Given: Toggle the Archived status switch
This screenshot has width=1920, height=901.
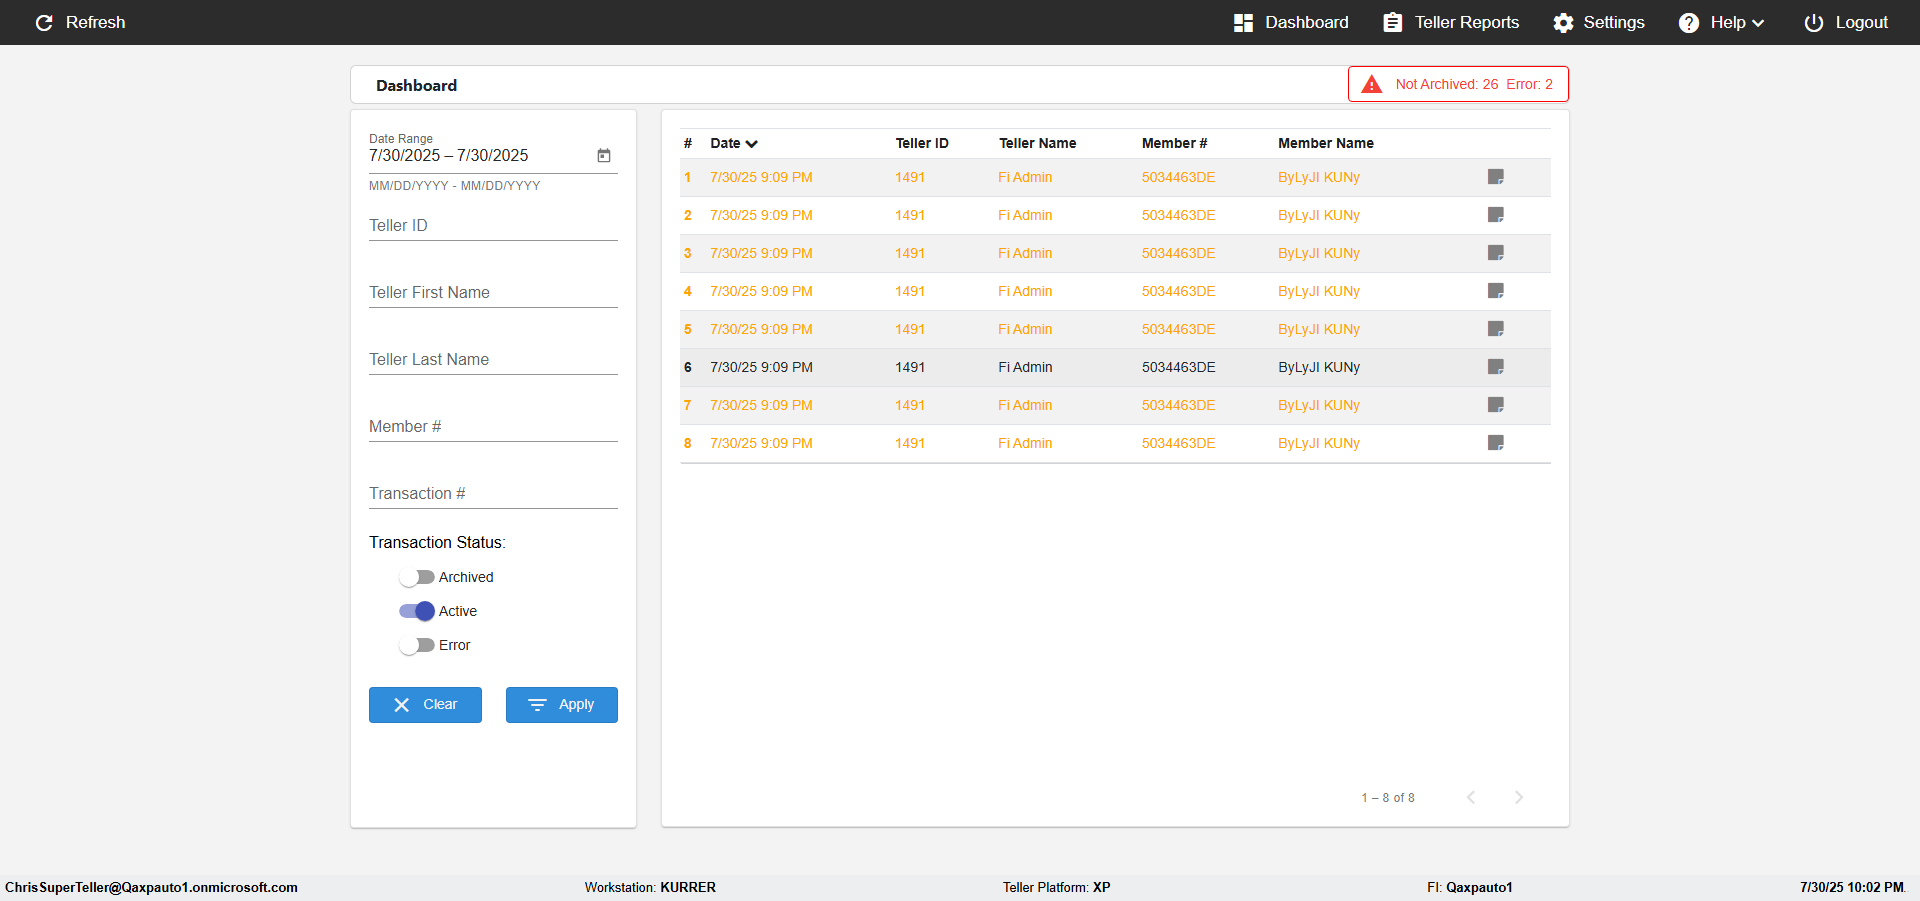Looking at the screenshot, I should point(416,577).
